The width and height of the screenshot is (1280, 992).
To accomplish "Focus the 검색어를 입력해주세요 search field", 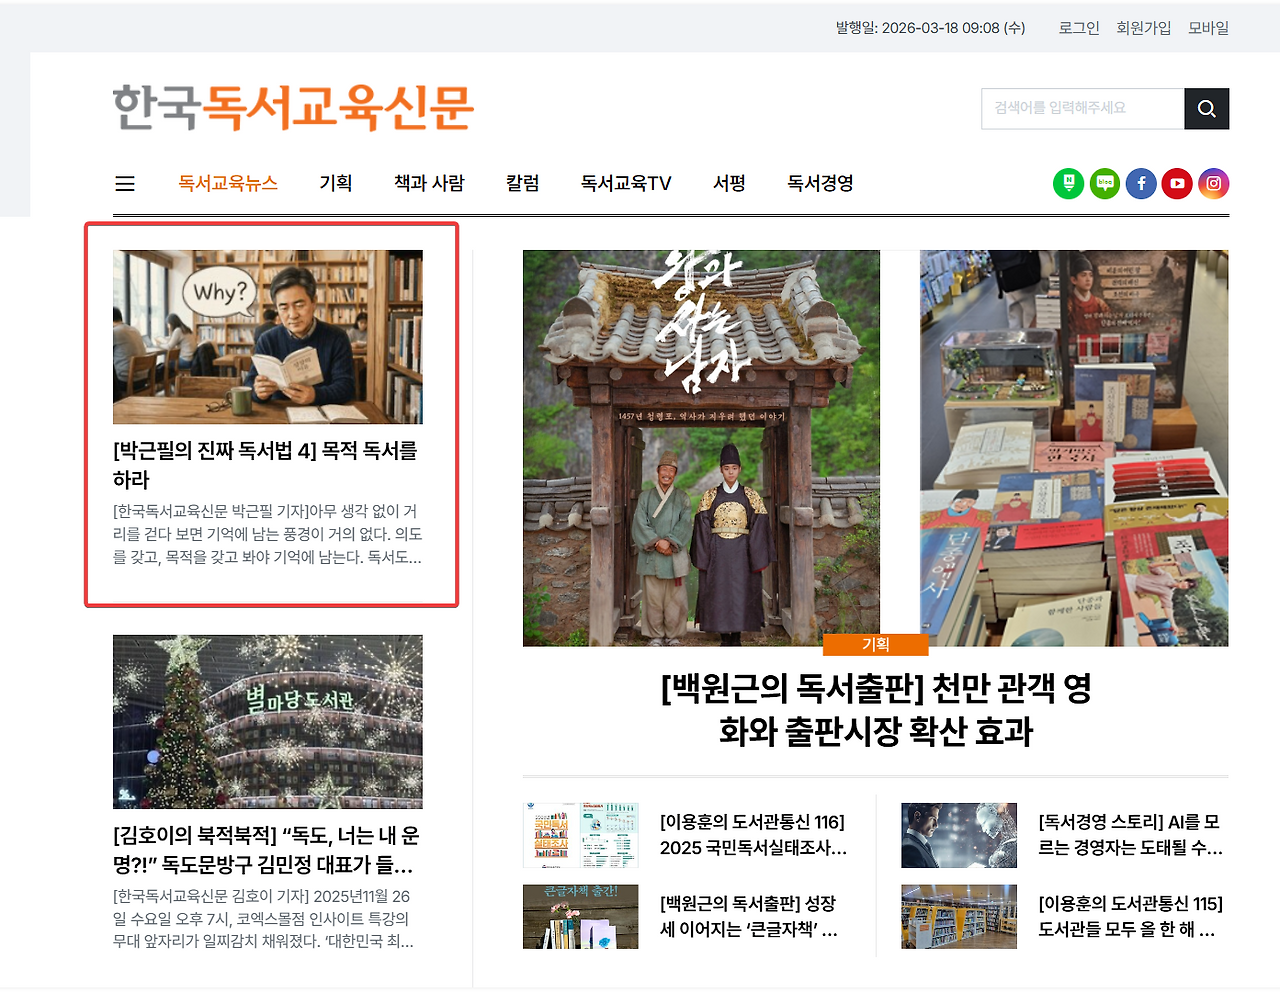I will tap(1083, 109).
